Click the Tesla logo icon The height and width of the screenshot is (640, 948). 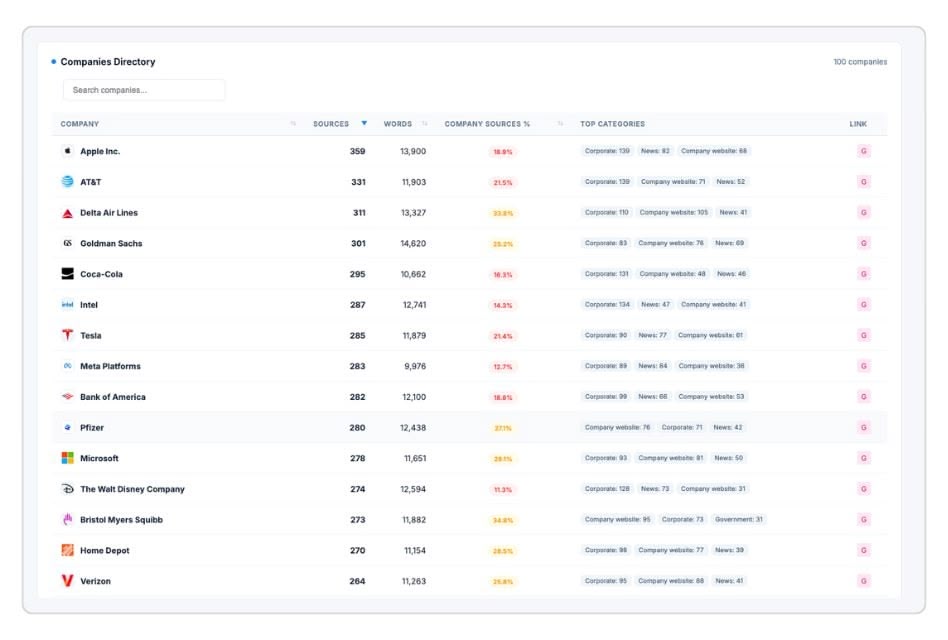[x=67, y=335]
